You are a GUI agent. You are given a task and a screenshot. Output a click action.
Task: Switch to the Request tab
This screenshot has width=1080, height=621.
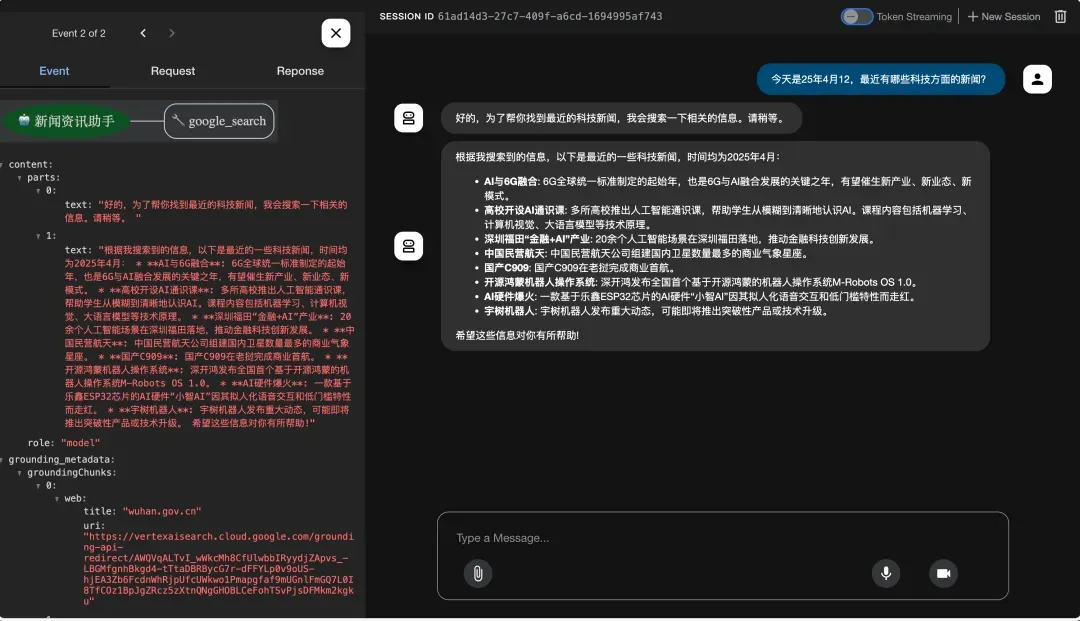173,71
